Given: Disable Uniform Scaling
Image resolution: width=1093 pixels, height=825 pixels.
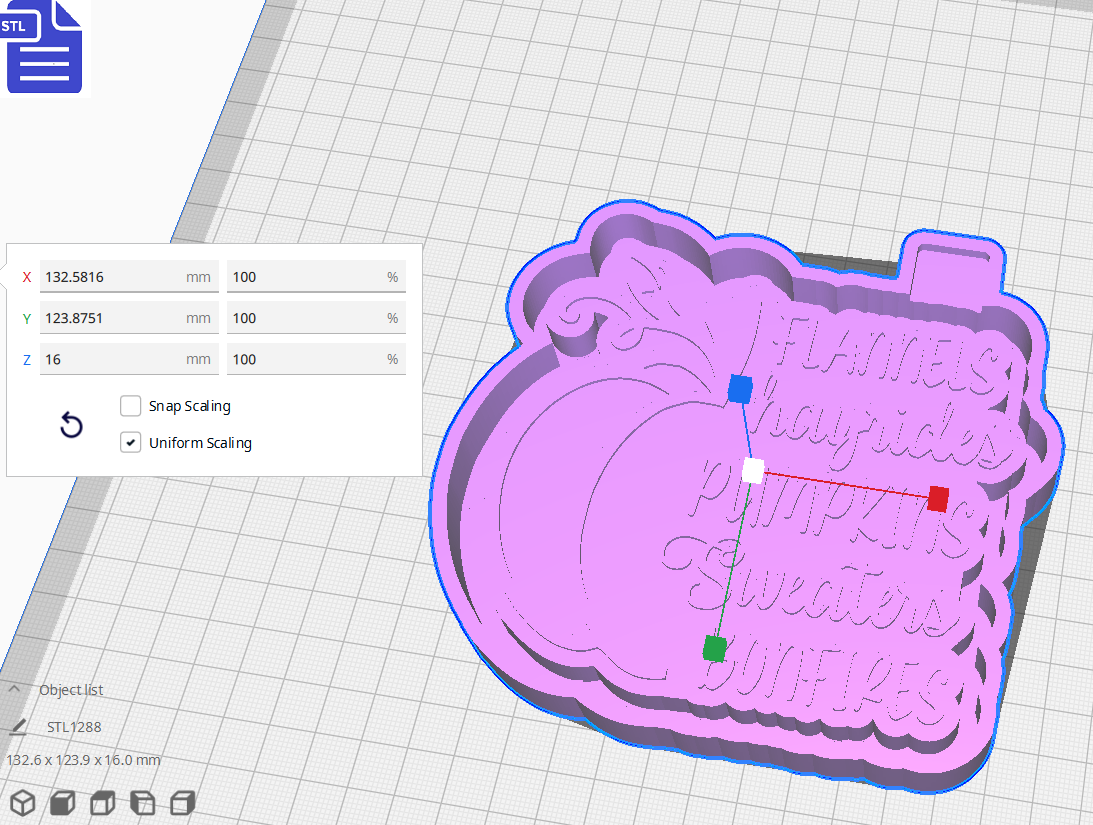Looking at the screenshot, I should pos(130,442).
